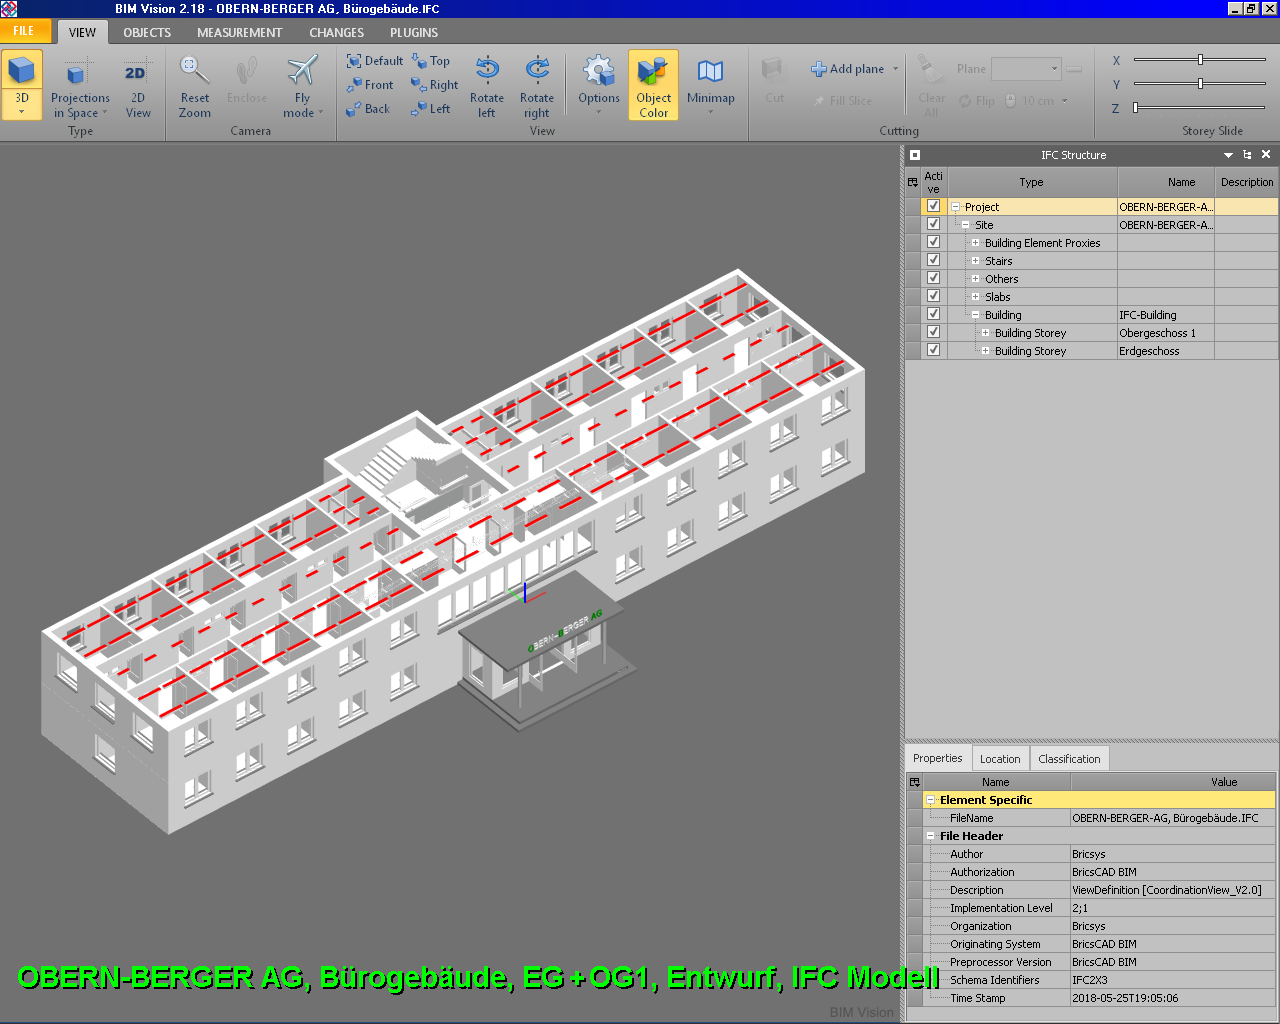
Task: Switch to OBJECTS ribbon tab
Action: click(x=147, y=32)
